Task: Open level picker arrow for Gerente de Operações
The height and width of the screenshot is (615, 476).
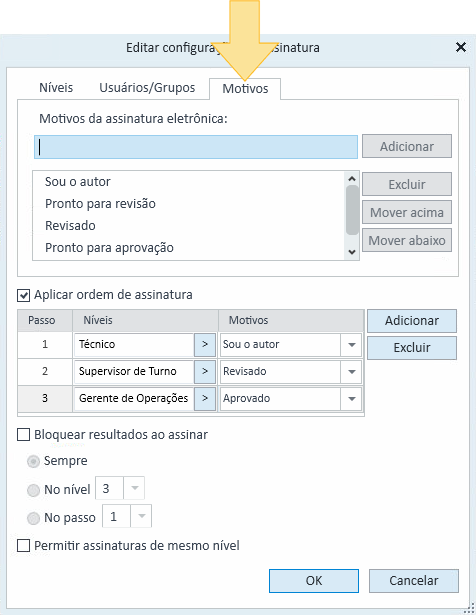Action: 205,398
